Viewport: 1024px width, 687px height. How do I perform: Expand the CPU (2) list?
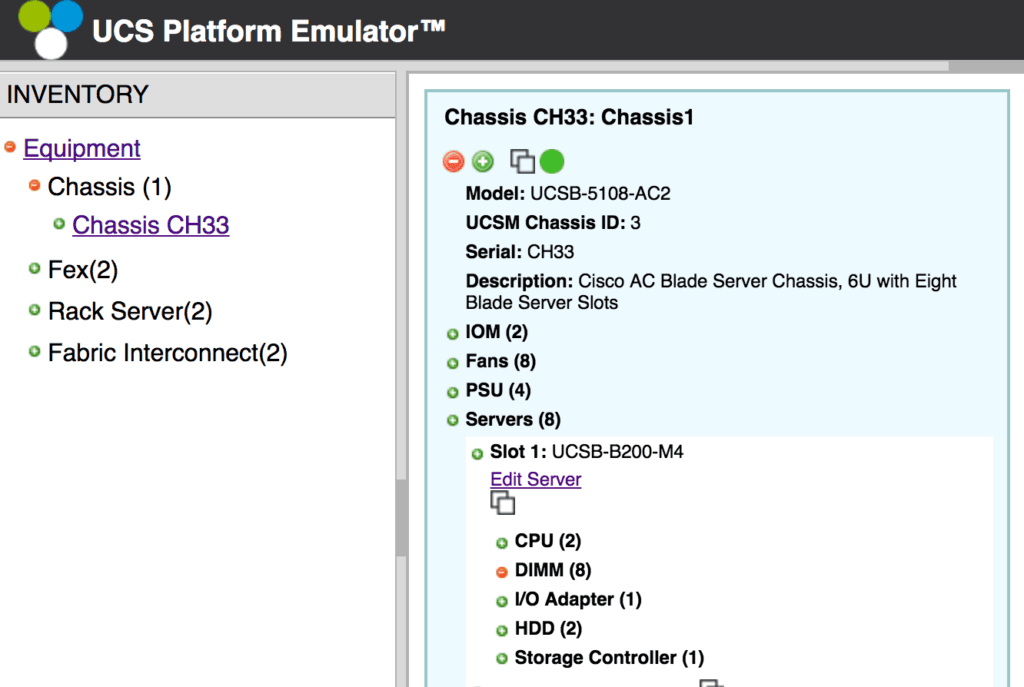tap(502, 543)
